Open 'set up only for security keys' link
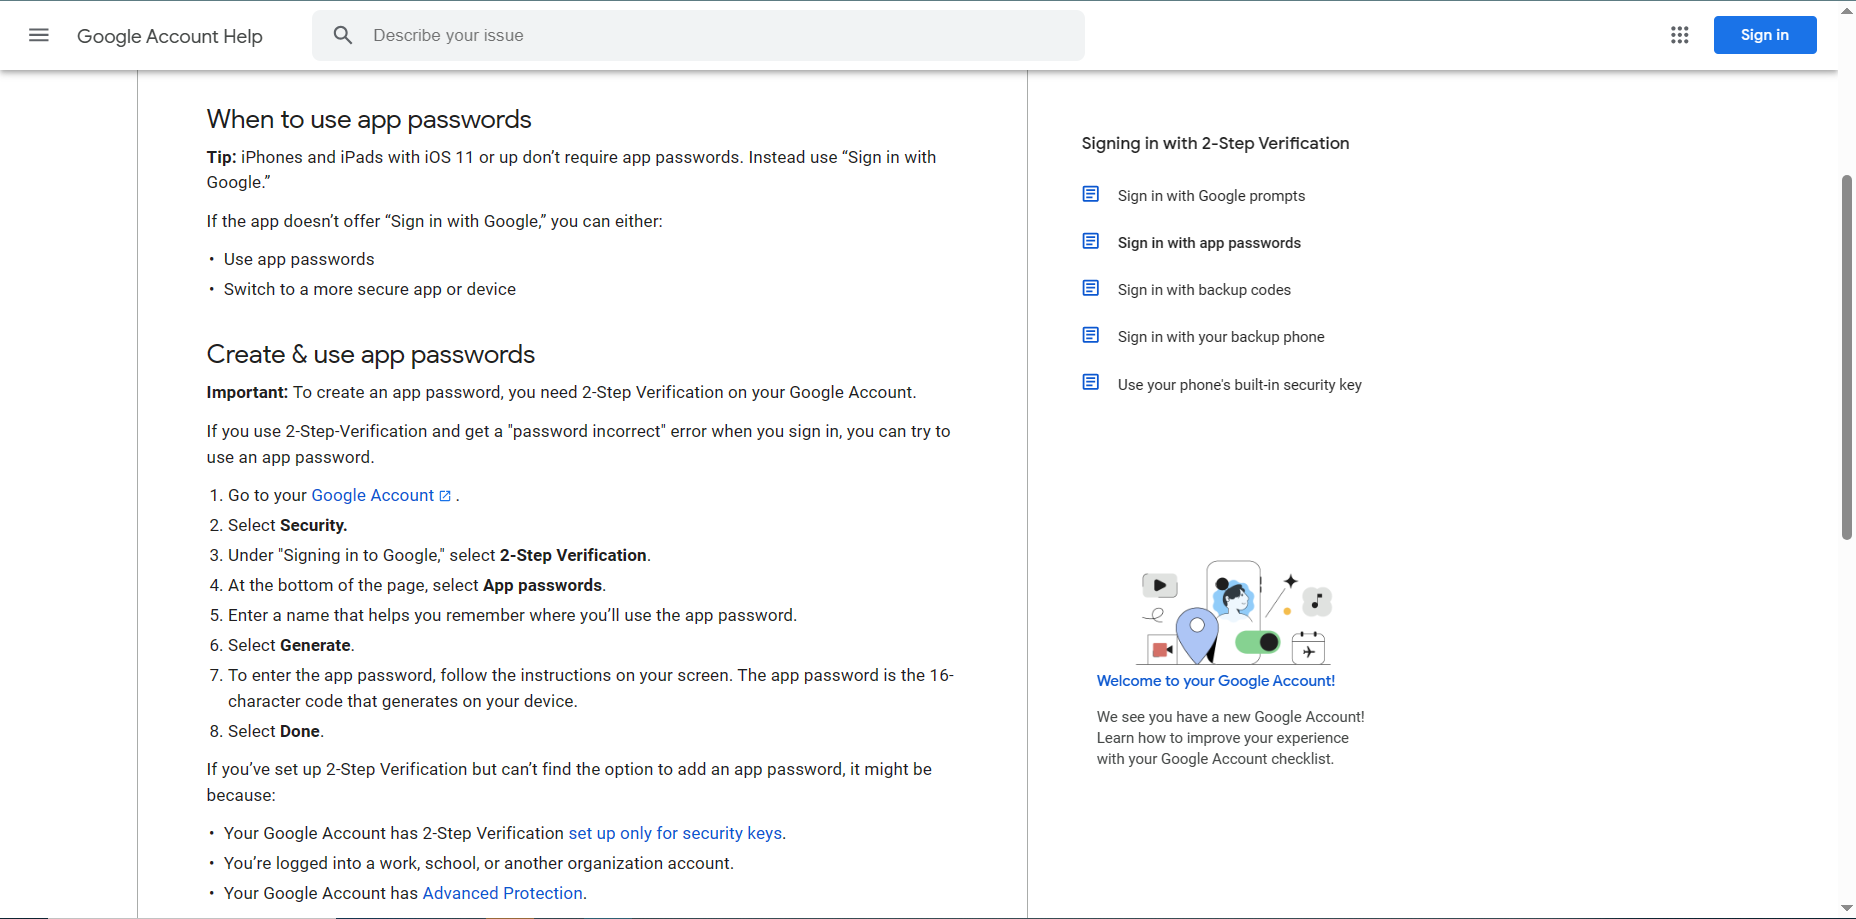This screenshot has width=1856, height=919. (x=675, y=833)
